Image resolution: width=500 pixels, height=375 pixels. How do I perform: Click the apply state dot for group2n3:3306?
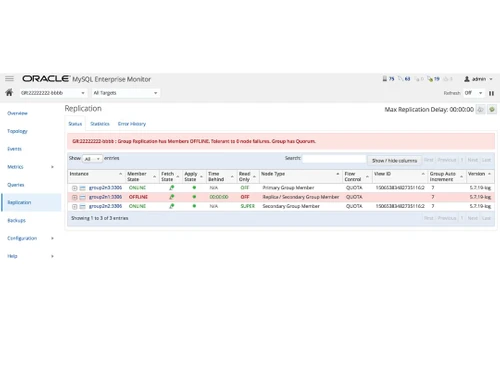pos(194,188)
